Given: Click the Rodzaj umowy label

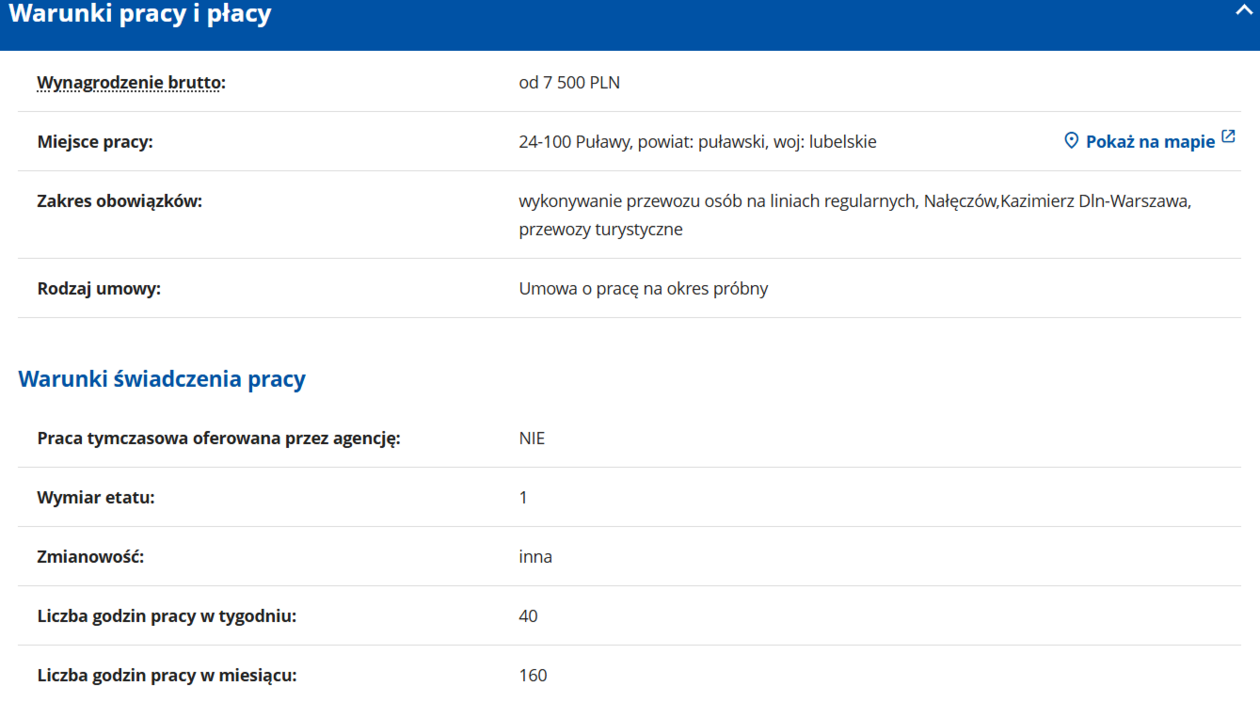Looking at the screenshot, I should pos(99,289).
